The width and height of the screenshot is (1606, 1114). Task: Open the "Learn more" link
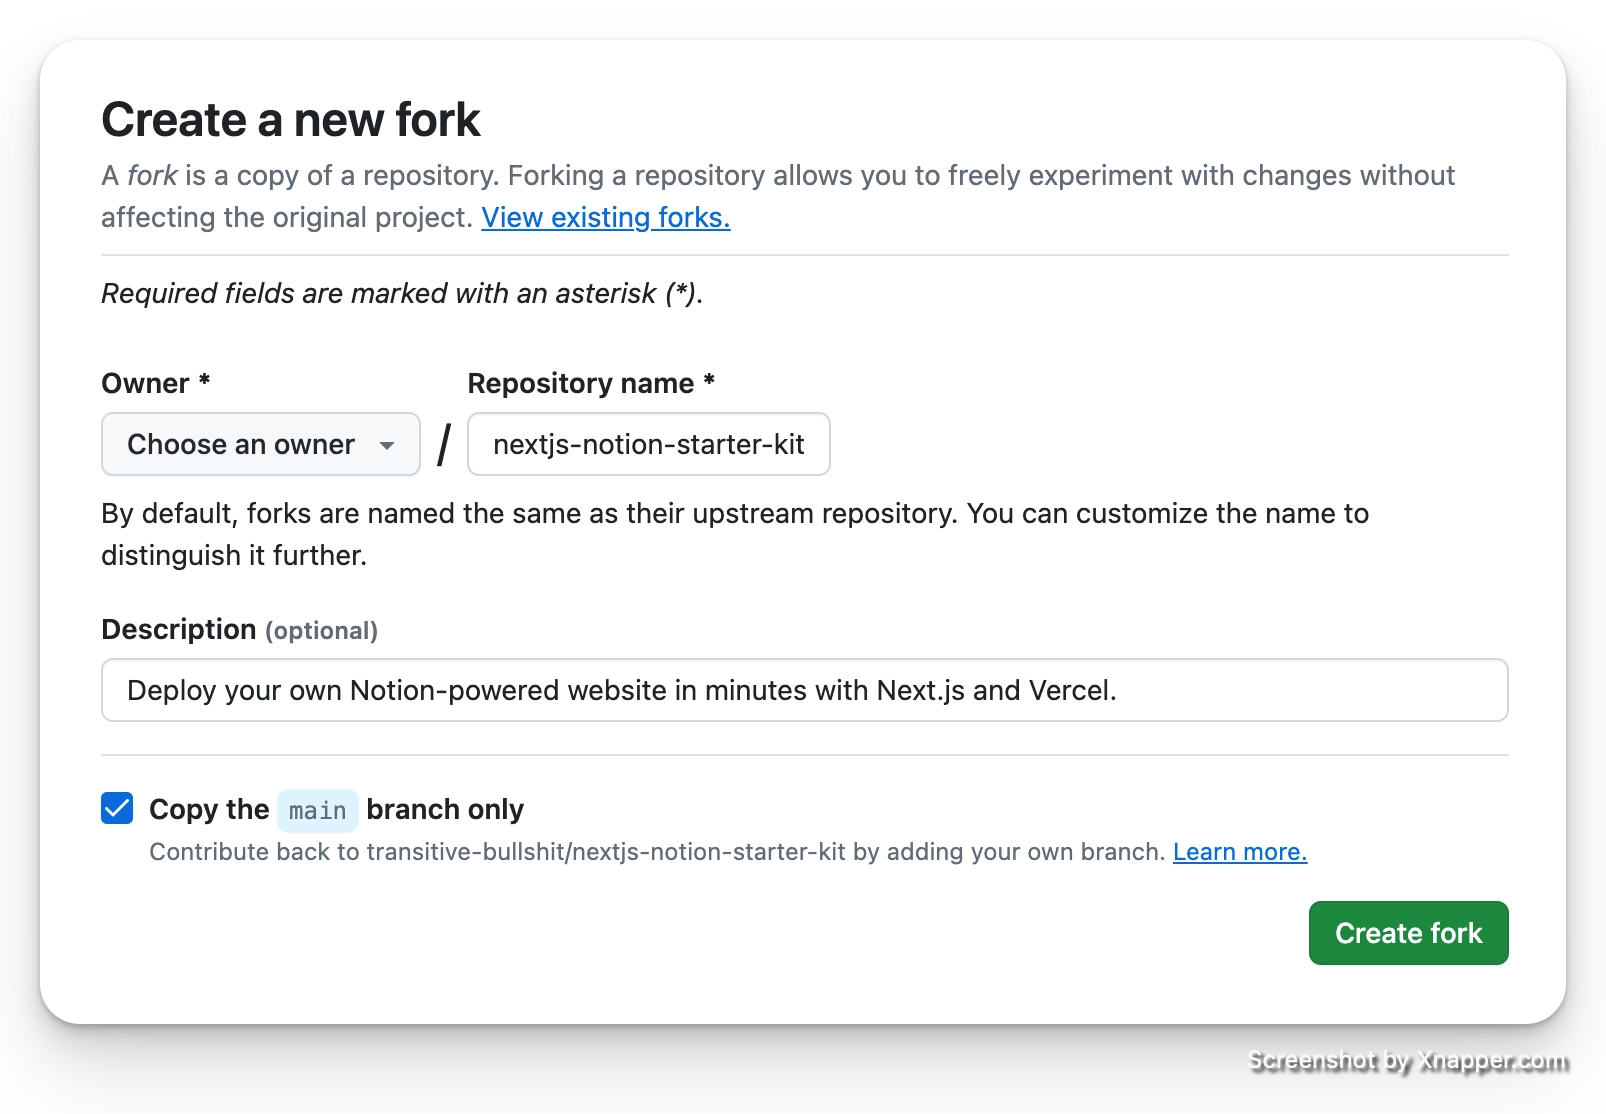coord(1239,852)
